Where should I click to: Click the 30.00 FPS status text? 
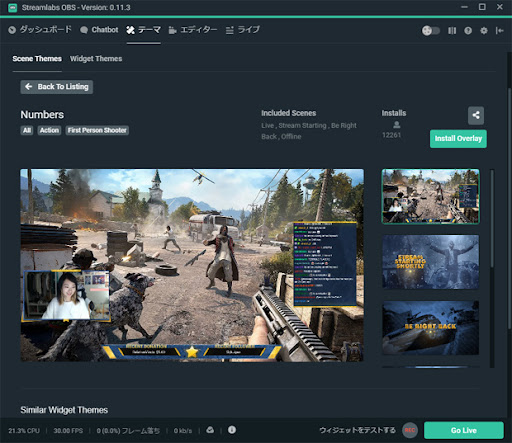pyautogui.click(x=68, y=431)
